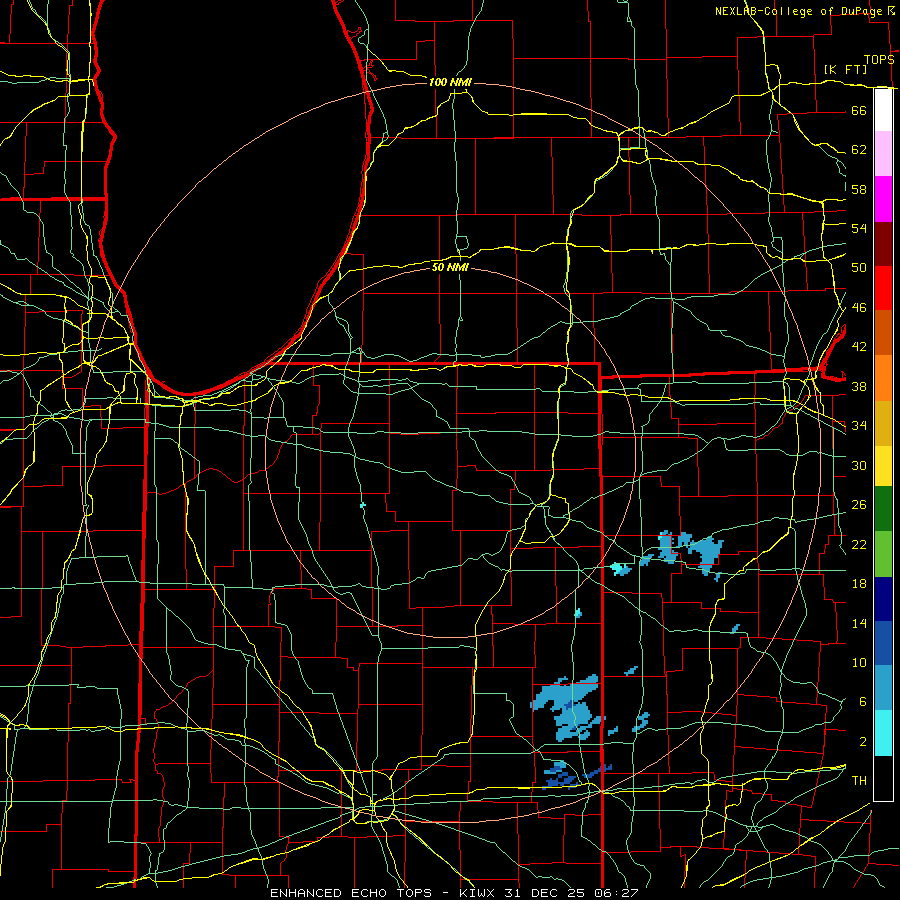Click the yellow legend color swatch
Screen dimensions: 900x900
(x=883, y=466)
